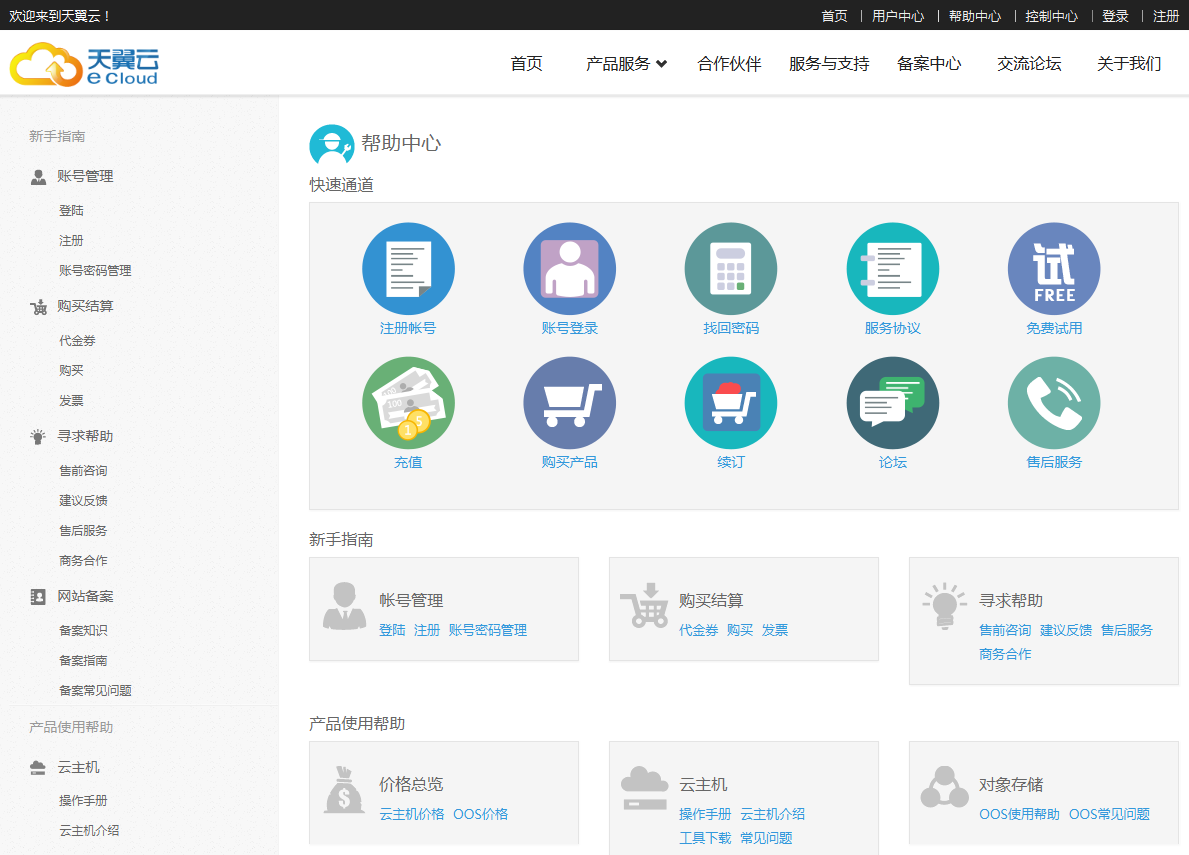The height and width of the screenshot is (855, 1189).
Task: Click the 免费试用 FREE icon
Action: (x=1054, y=269)
